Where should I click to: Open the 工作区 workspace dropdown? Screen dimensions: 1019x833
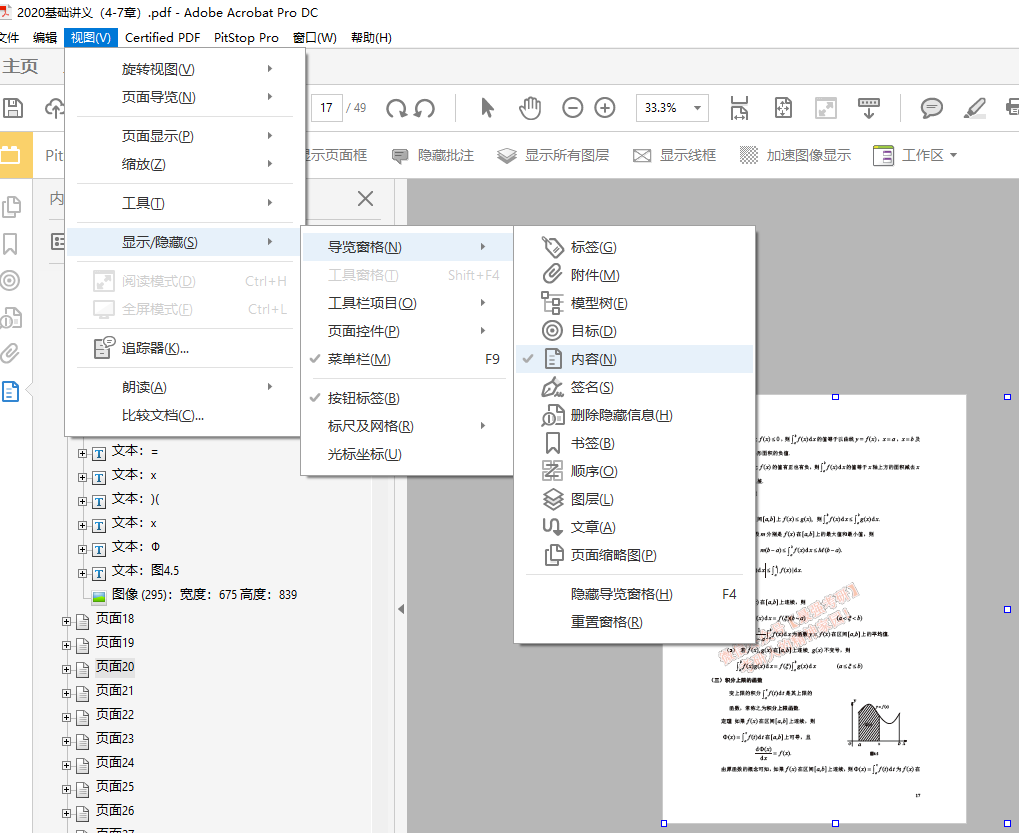point(915,155)
